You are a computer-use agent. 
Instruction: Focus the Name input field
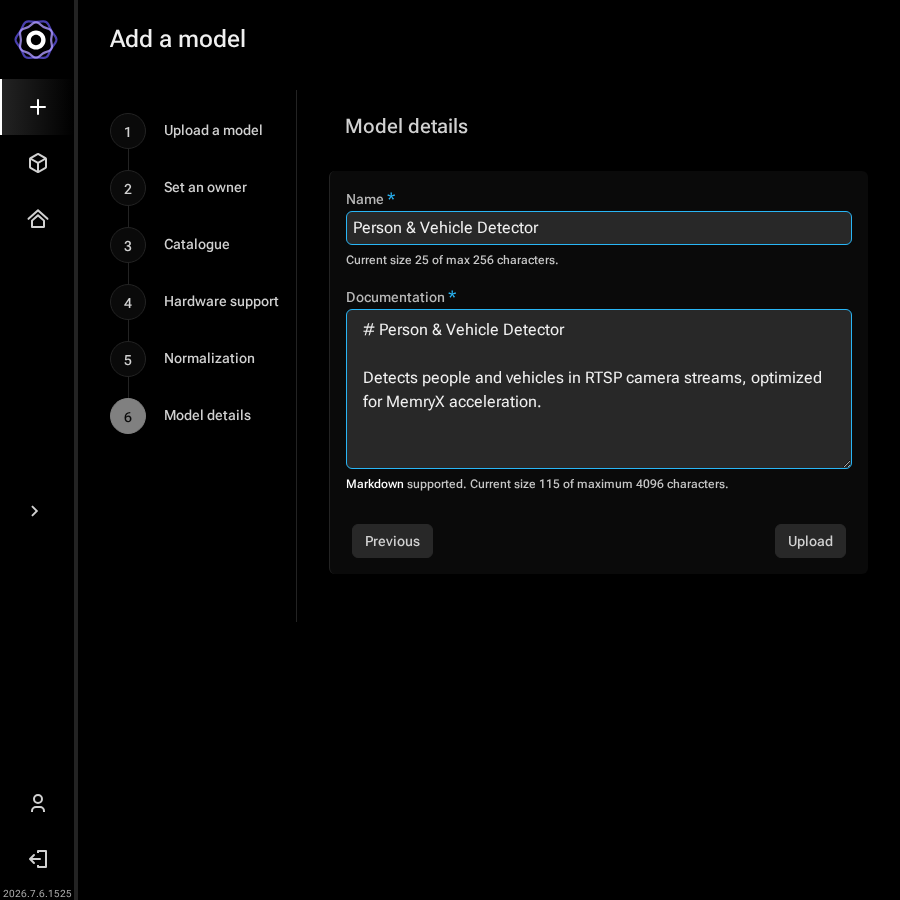point(599,228)
